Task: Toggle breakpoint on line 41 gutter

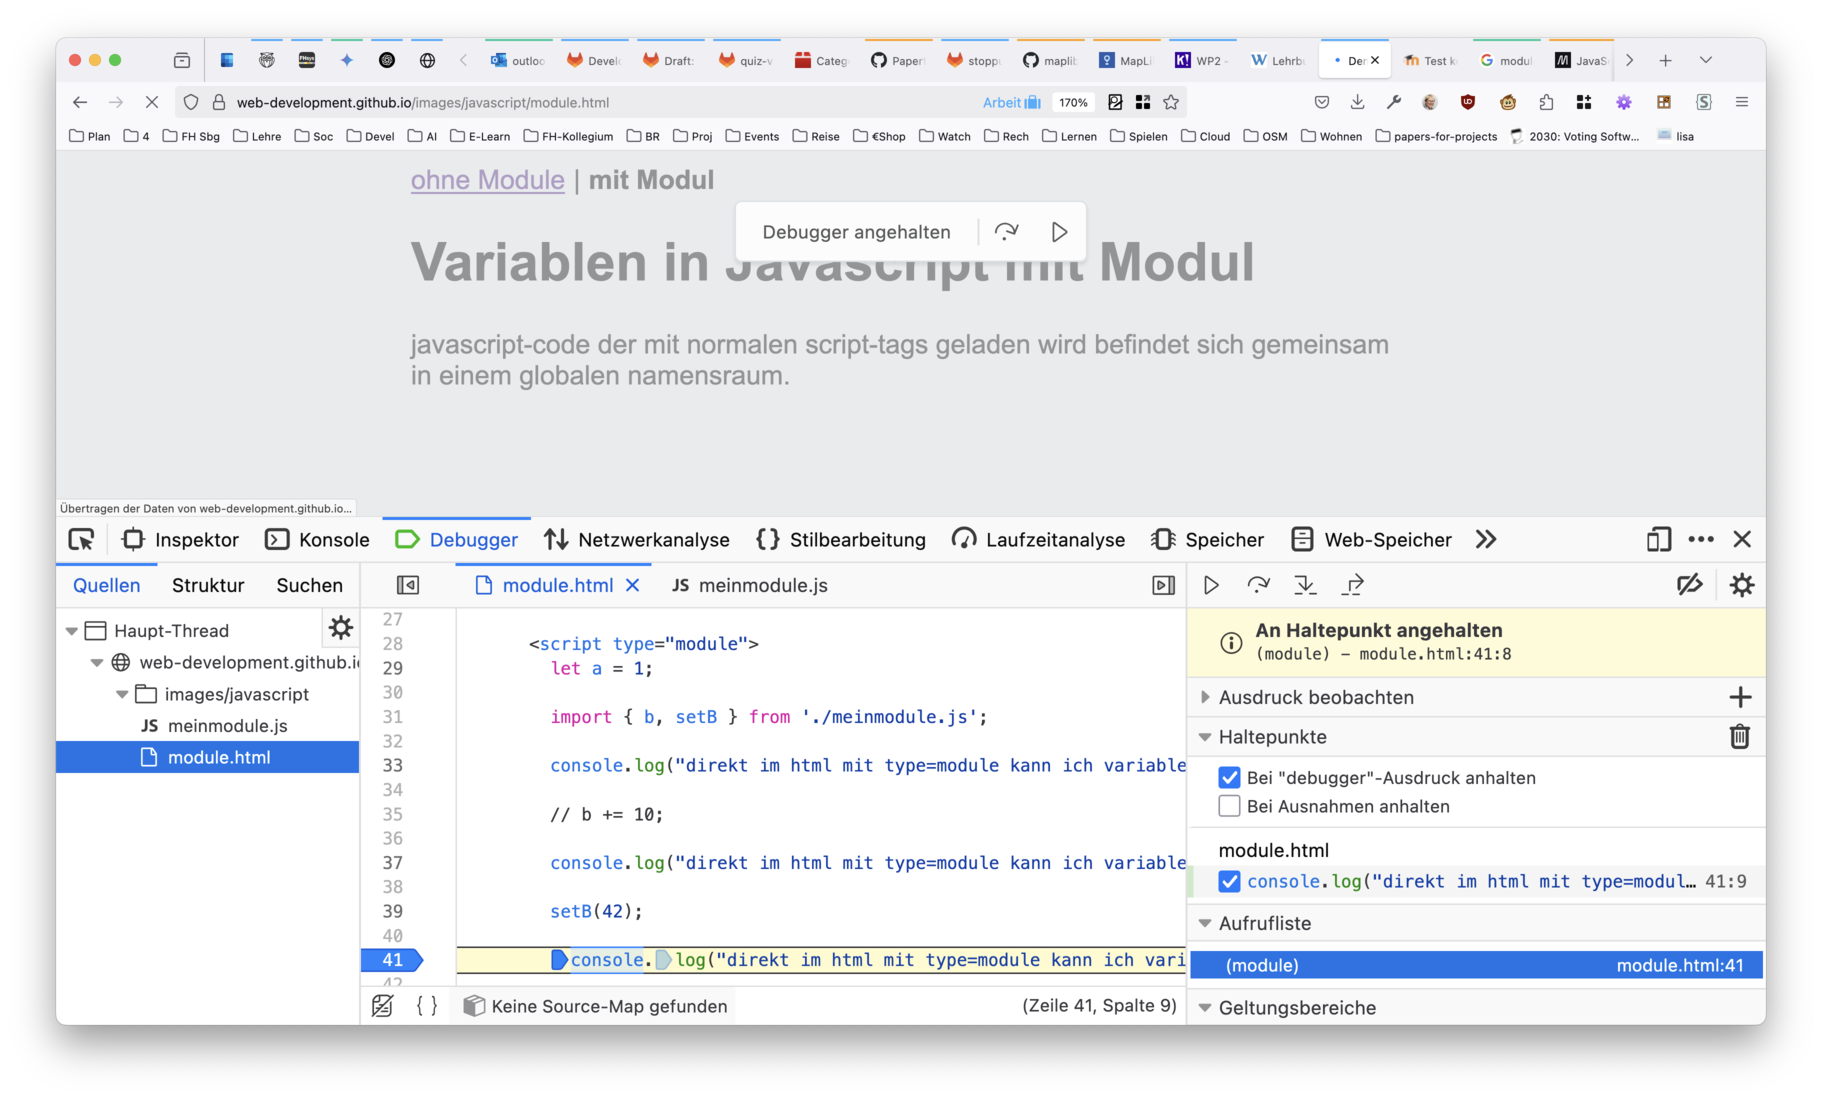Action: [x=392, y=960]
